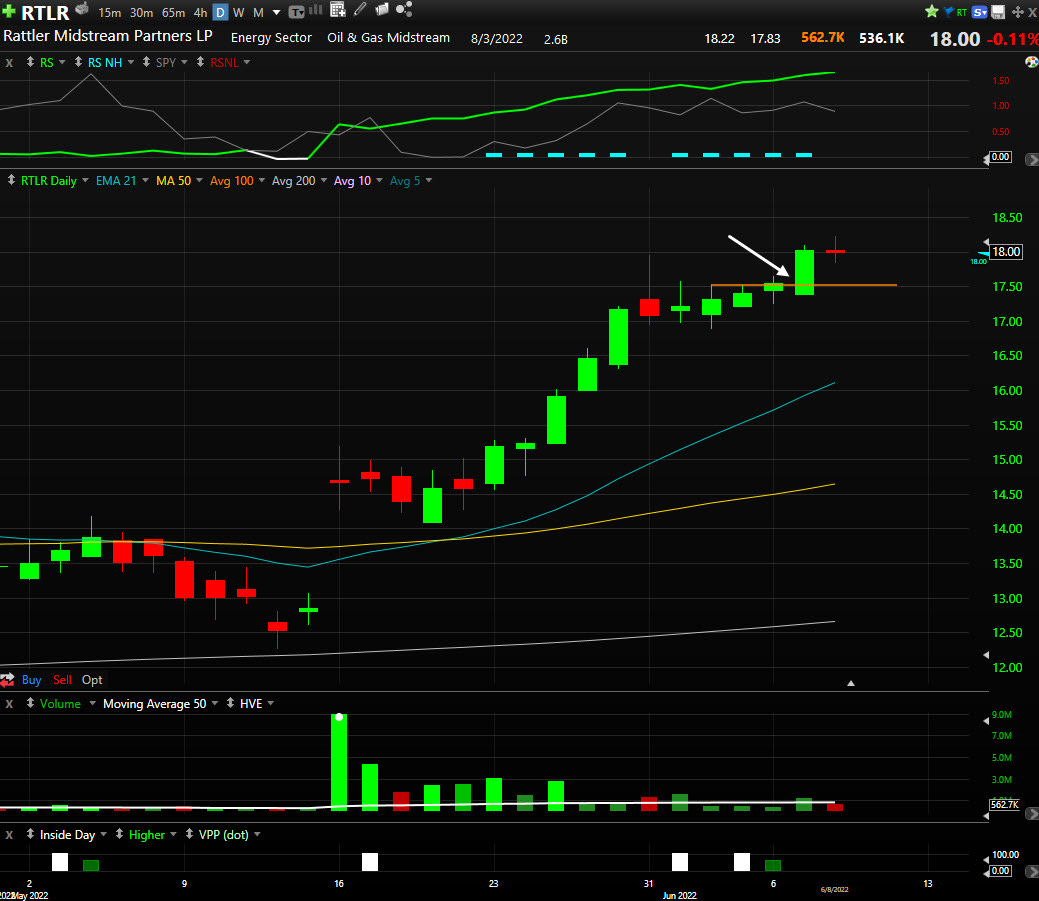Open the color wheel palette icon
Screen dimensions: 1039x901
coord(1031,62)
